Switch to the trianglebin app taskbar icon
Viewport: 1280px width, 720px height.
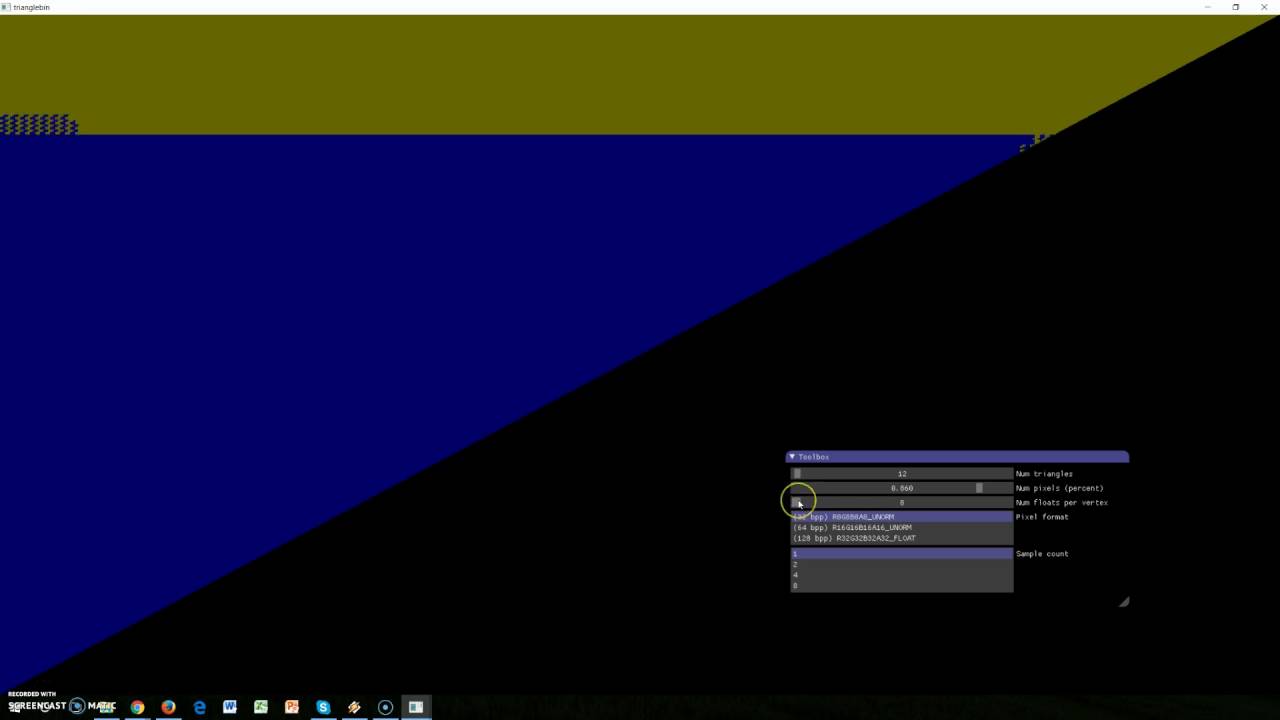point(416,707)
